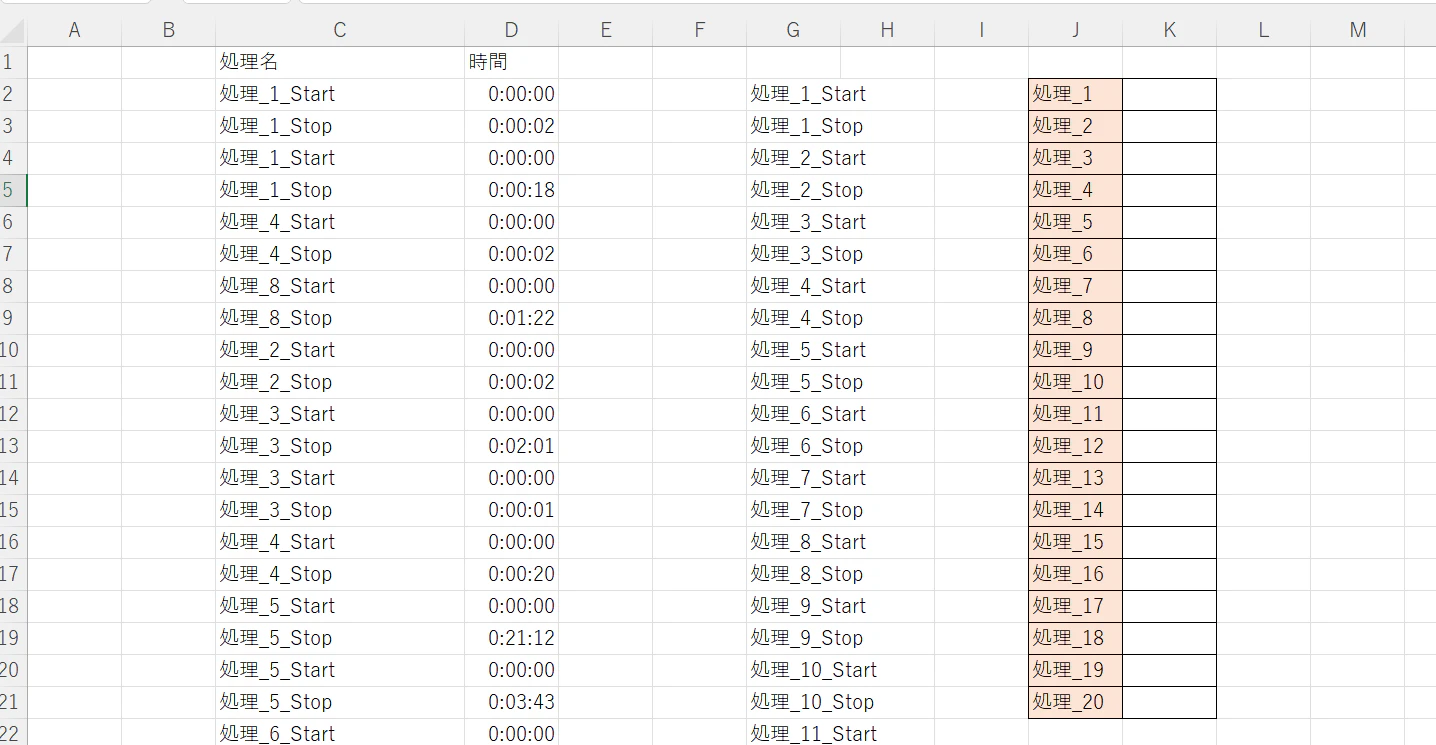Click the 処理名 header cell

click(x=340, y=62)
